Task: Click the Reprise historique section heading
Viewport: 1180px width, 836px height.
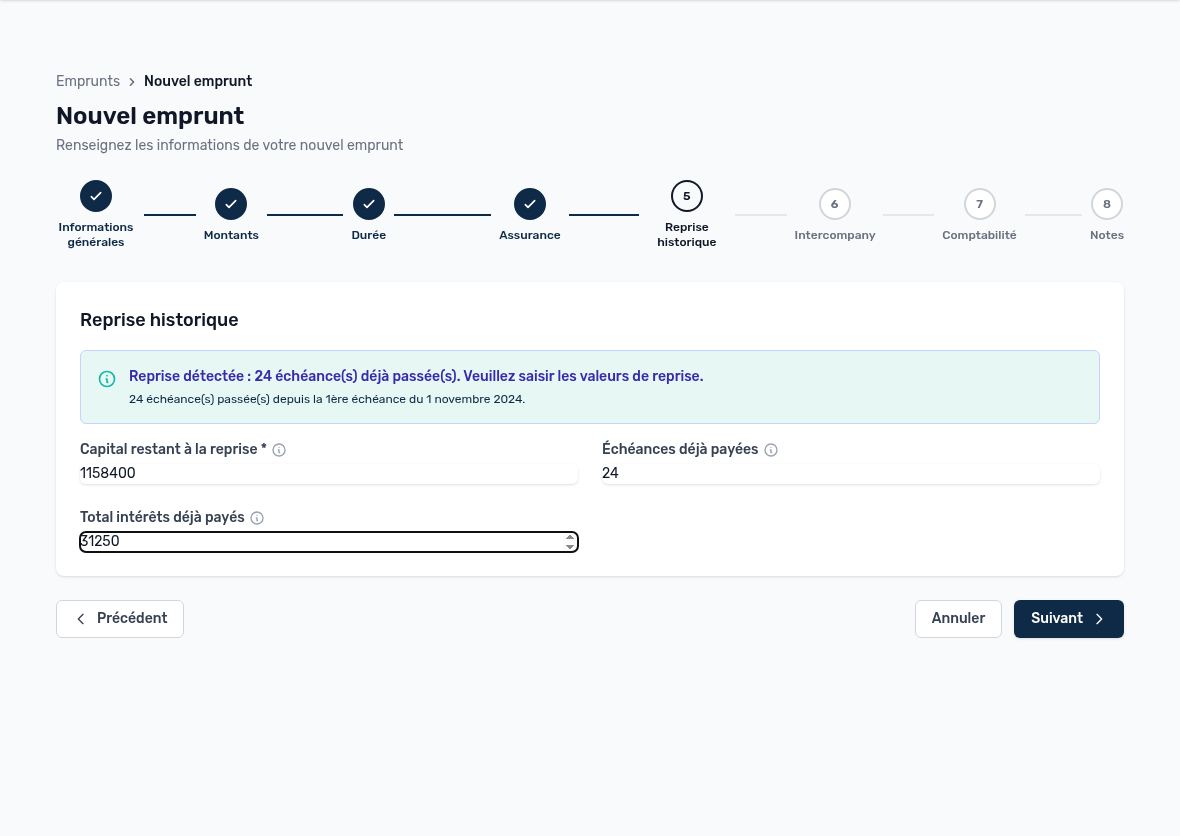Action: pyautogui.click(x=159, y=320)
